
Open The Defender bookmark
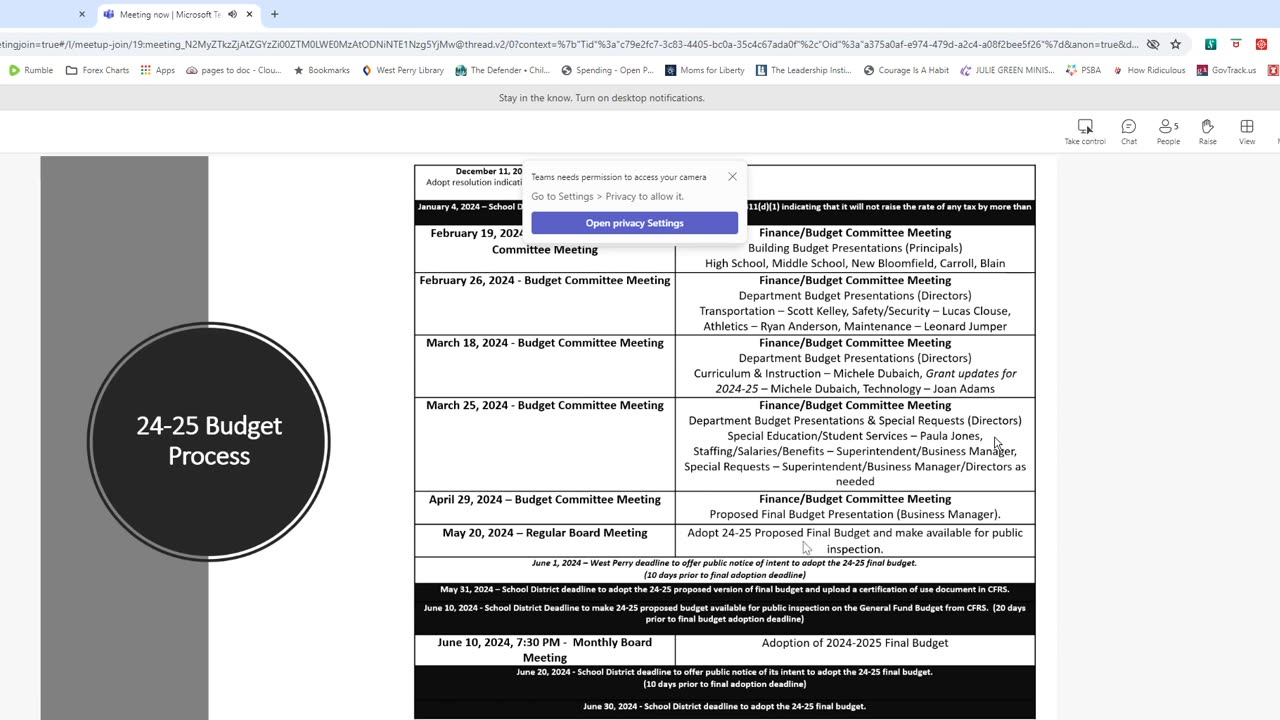(x=502, y=70)
